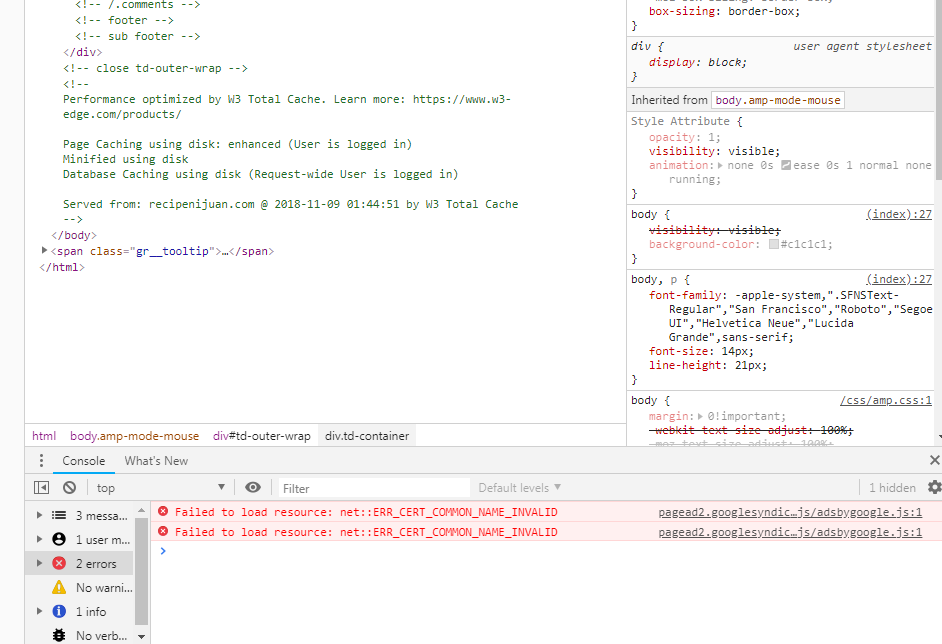942x644 pixels.
Task: Click error icon of first failed resource row
Action: 163,511
